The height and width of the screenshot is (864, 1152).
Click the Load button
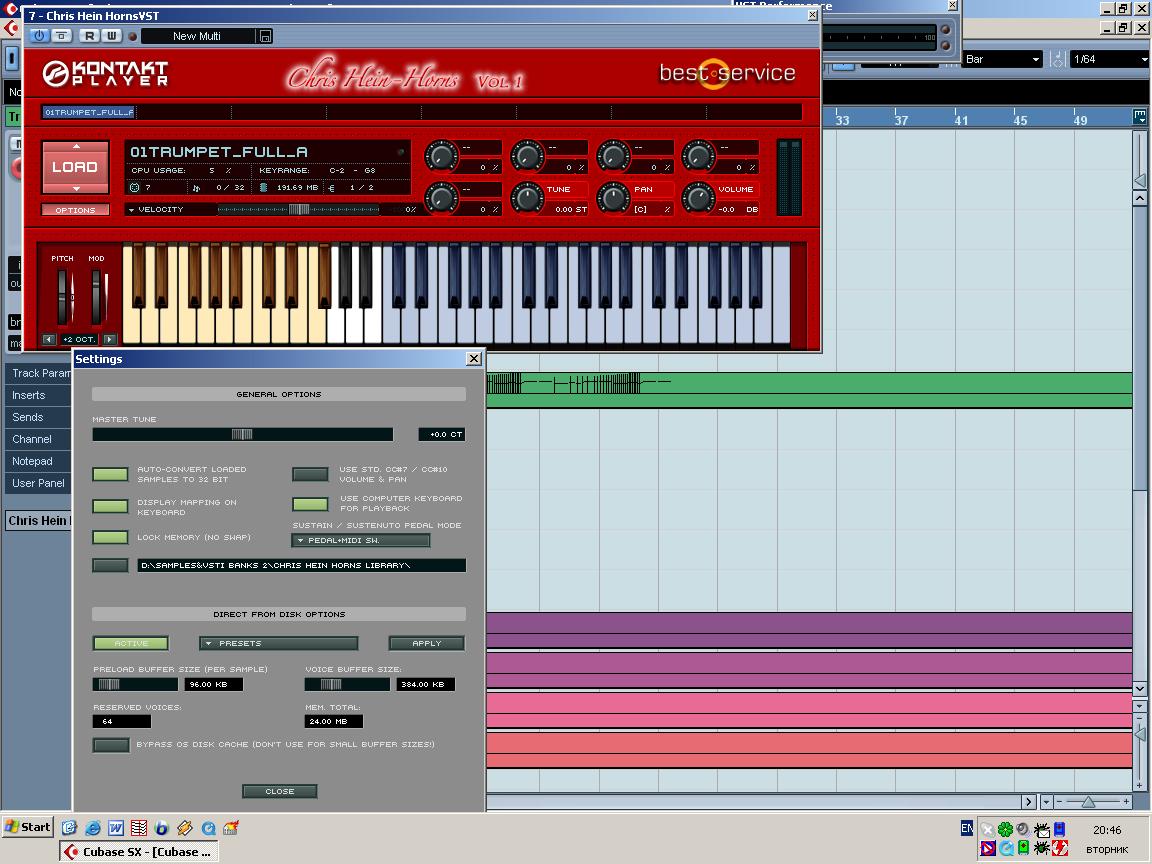point(75,167)
